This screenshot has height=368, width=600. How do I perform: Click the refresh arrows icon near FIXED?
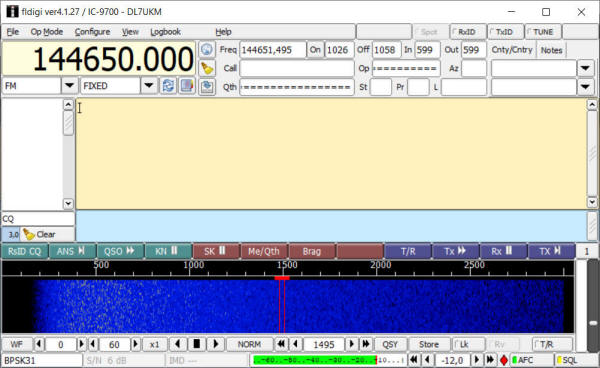(x=168, y=86)
